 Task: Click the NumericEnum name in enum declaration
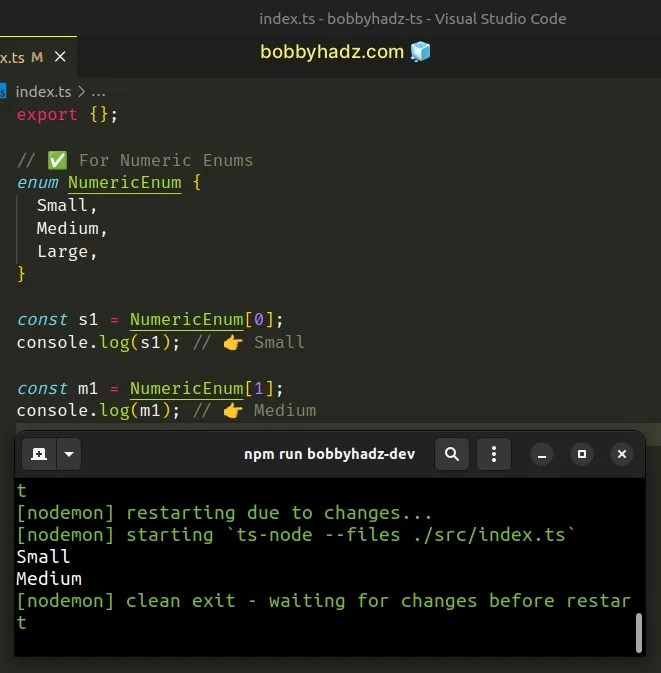click(x=124, y=183)
